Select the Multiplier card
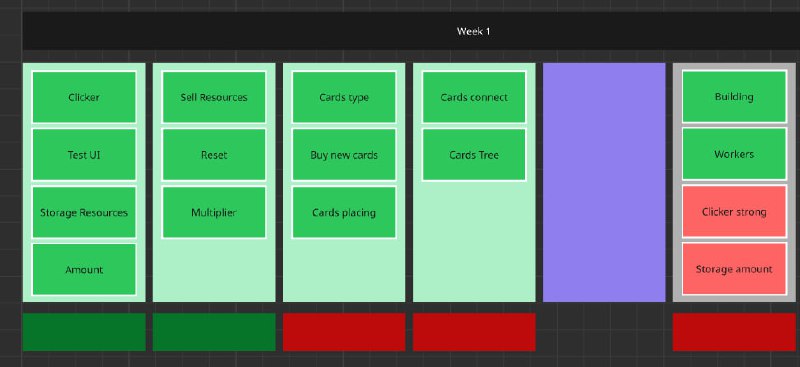The image size is (800, 367). coord(214,212)
